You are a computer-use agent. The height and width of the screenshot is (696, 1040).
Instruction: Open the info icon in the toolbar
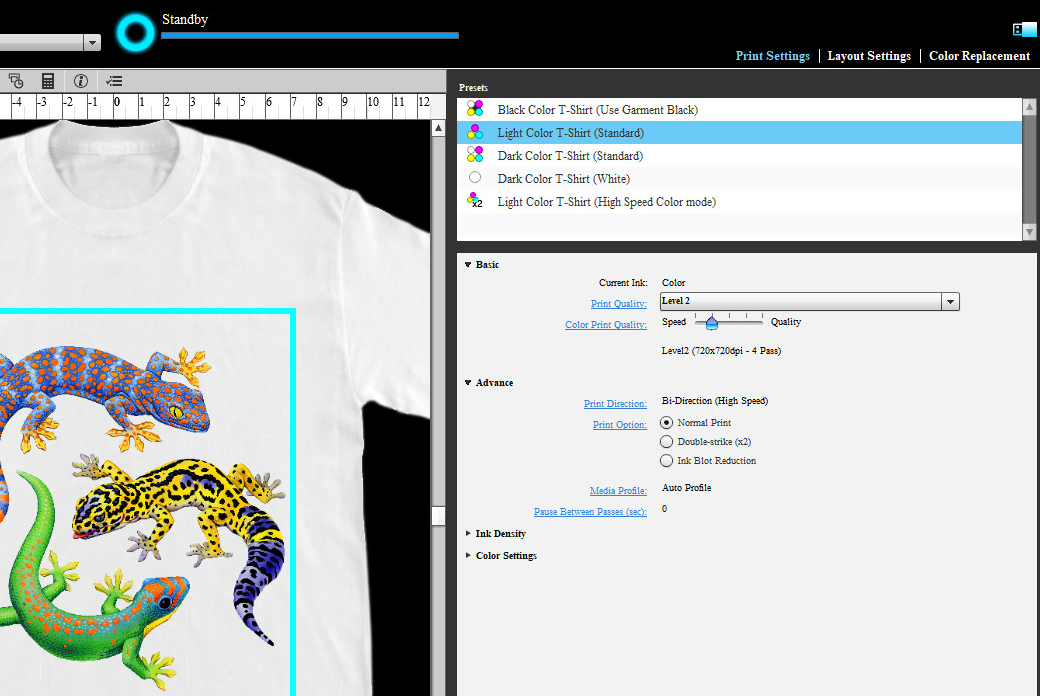81,81
